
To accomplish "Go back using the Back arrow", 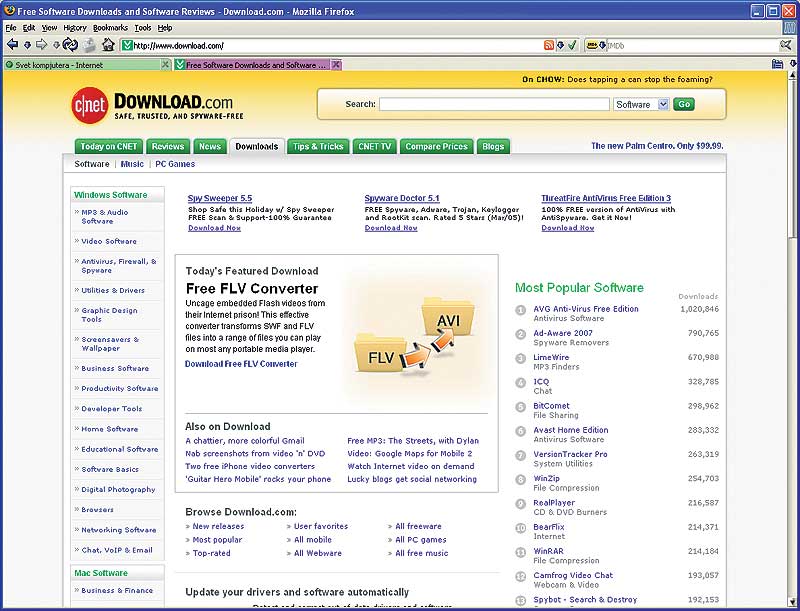I will click(x=12, y=45).
